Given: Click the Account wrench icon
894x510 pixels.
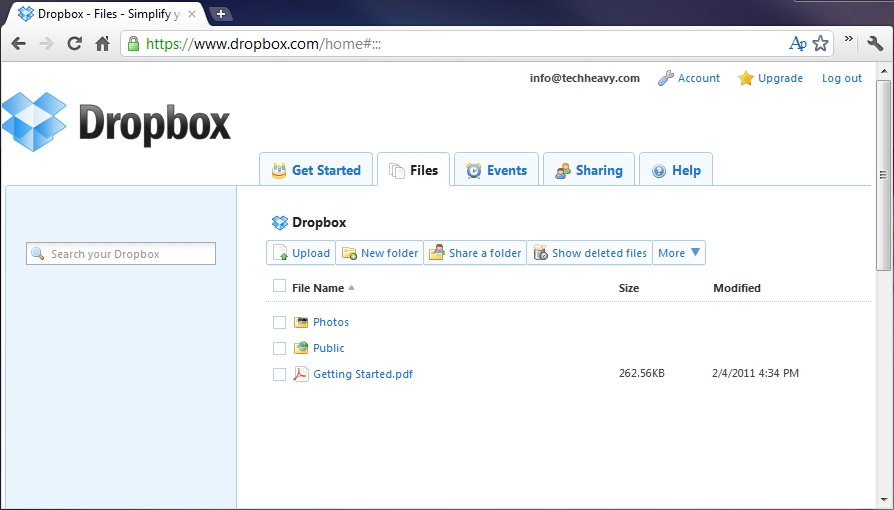Looking at the screenshot, I should tap(665, 78).
